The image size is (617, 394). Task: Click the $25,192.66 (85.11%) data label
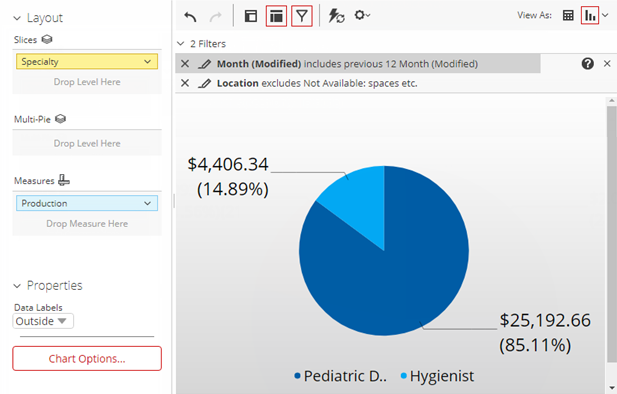click(545, 333)
